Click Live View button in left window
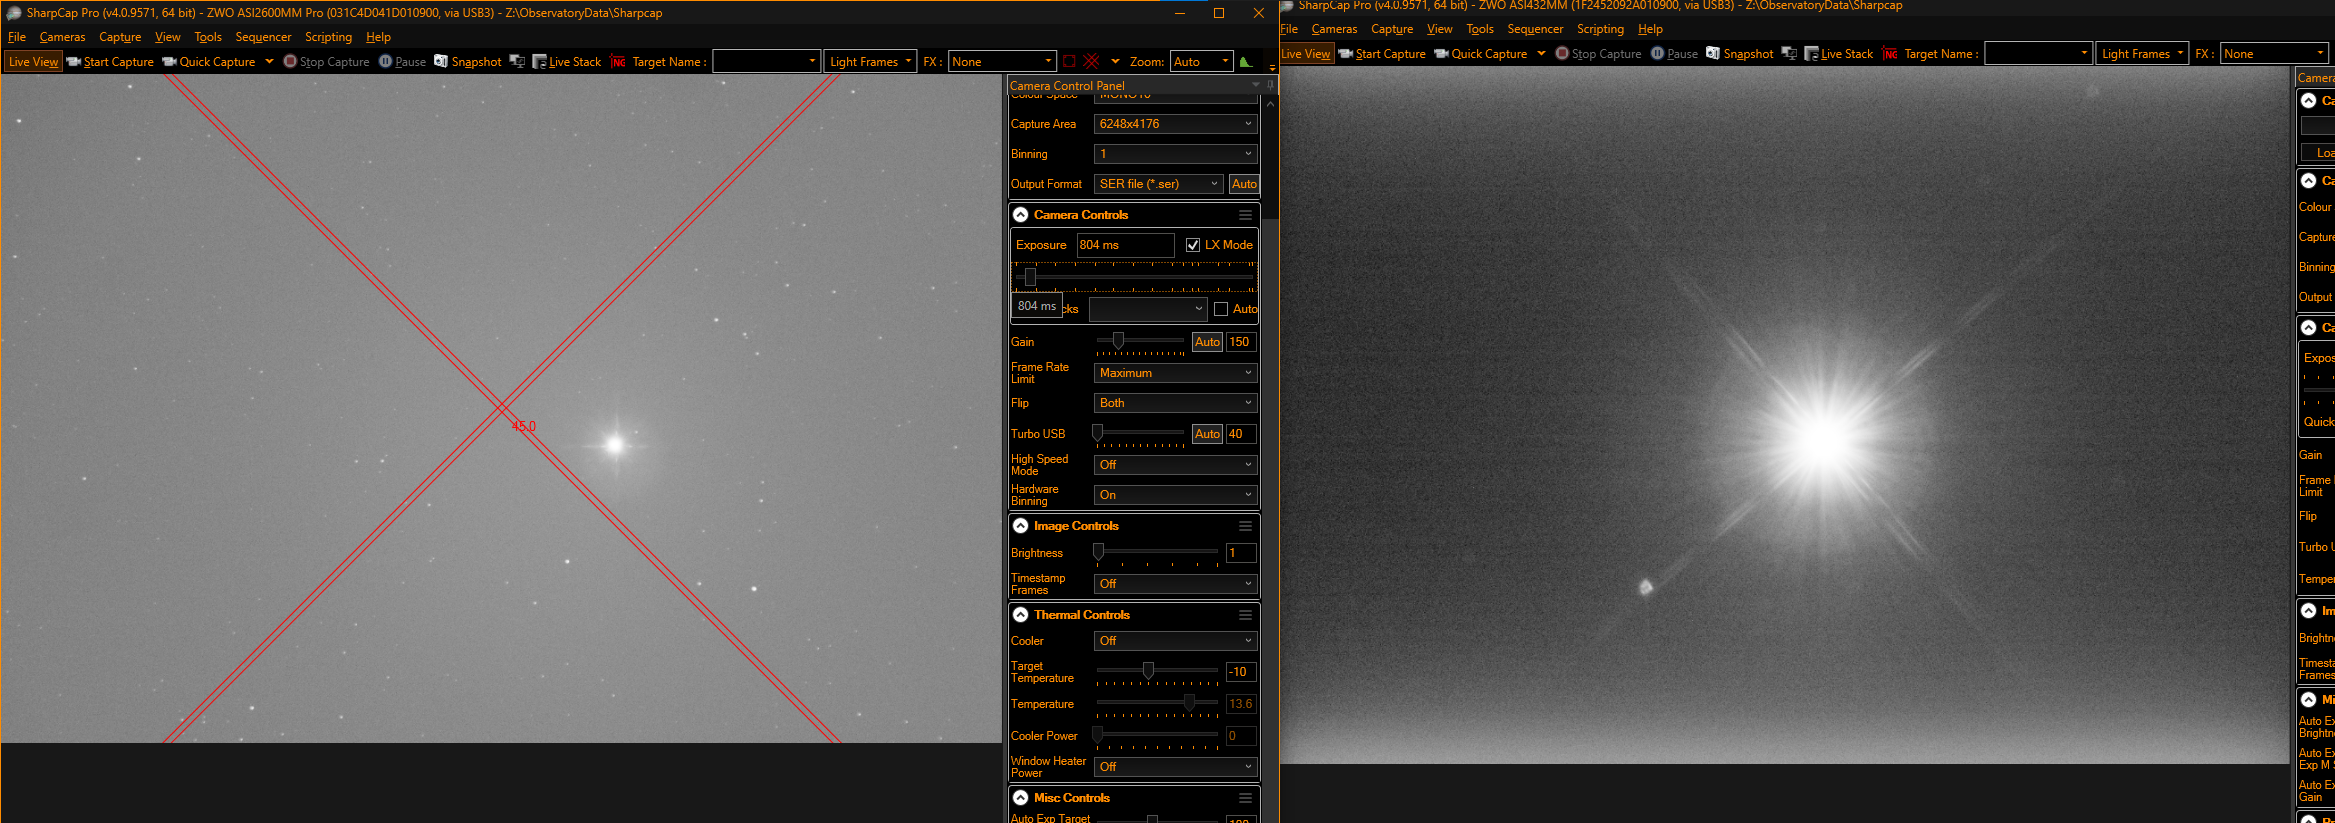Screen dimensions: 2335x823 tap(33, 62)
